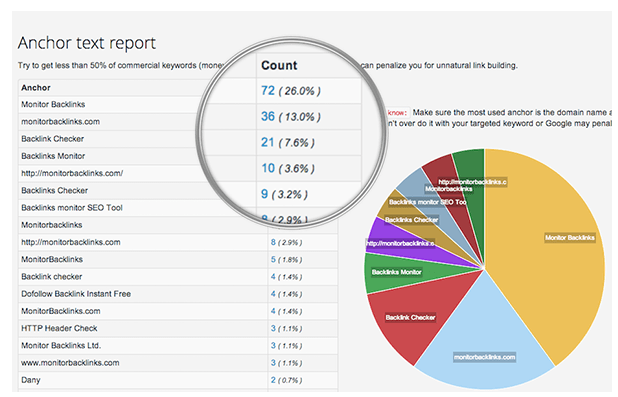Click the 2 (0.7%) count for Dany
This screenshot has height=397, width=618.
(x=286, y=380)
